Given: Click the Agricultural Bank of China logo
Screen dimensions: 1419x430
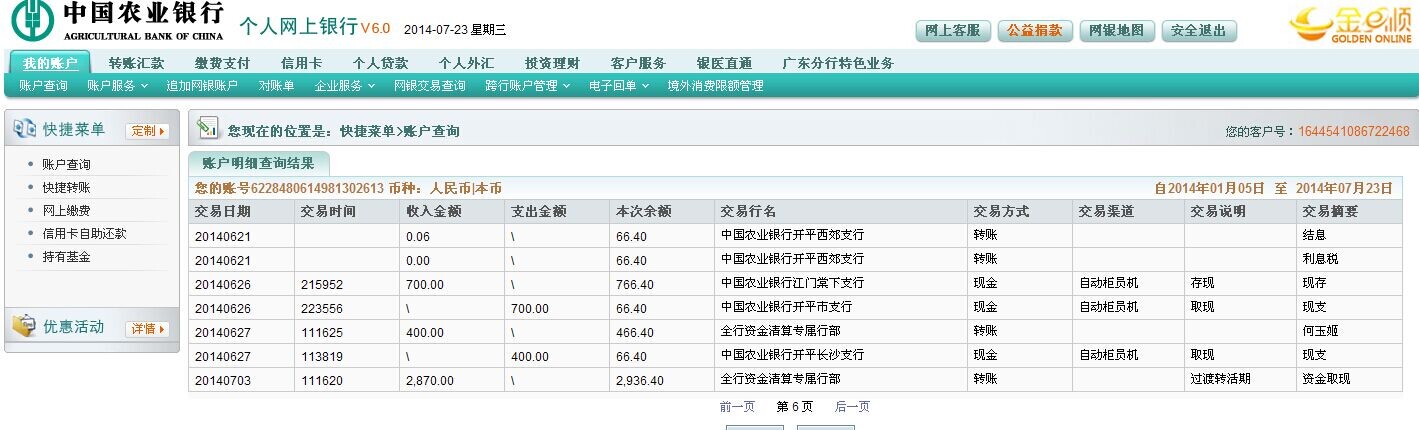Looking at the screenshot, I should [x=118, y=21].
